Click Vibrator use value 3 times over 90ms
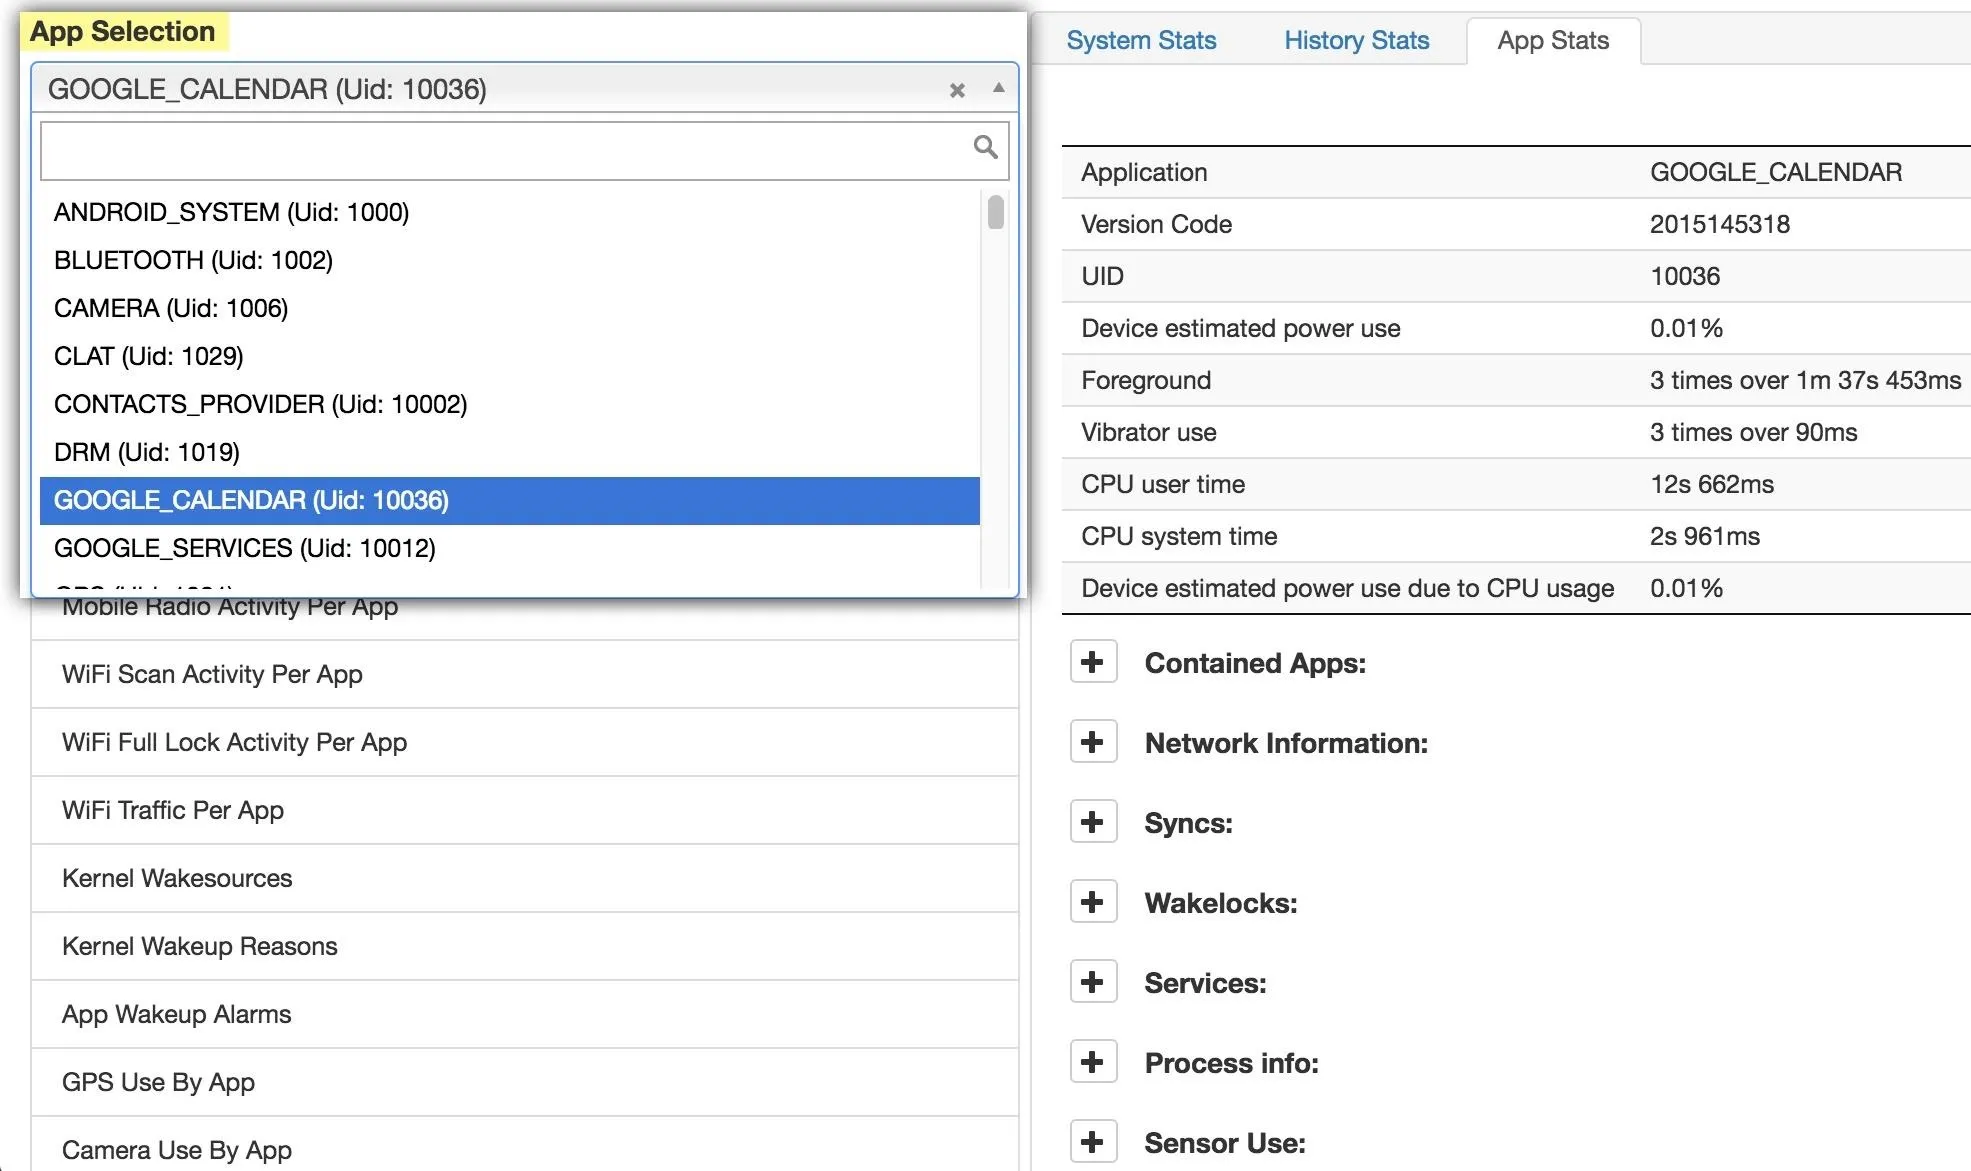Image resolution: width=1971 pixels, height=1171 pixels. point(1753,432)
